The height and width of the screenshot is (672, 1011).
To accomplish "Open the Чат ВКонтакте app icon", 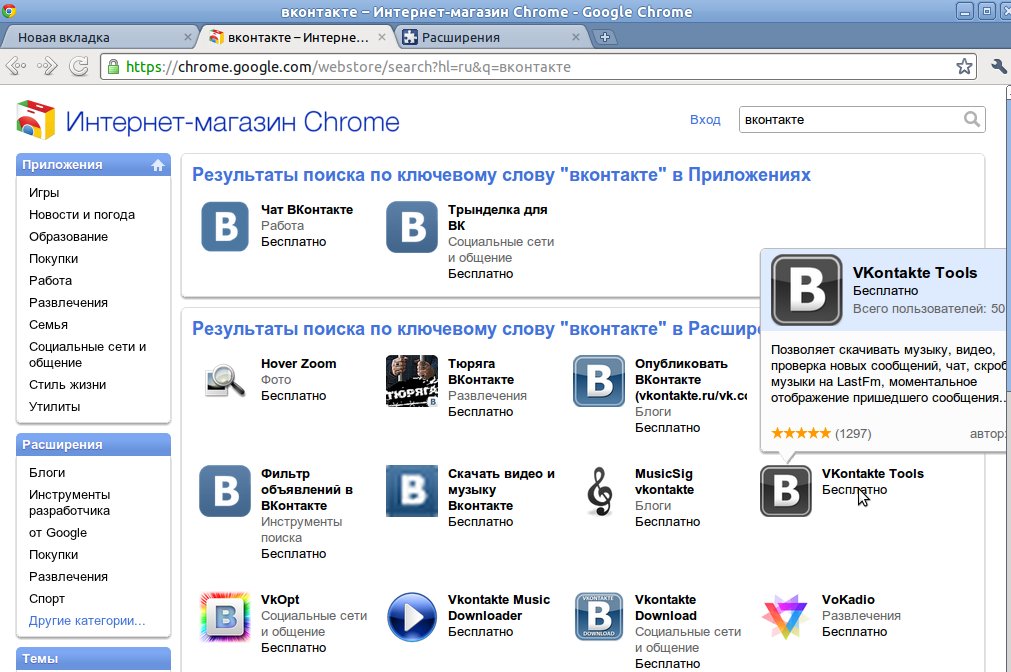I will [x=225, y=226].
